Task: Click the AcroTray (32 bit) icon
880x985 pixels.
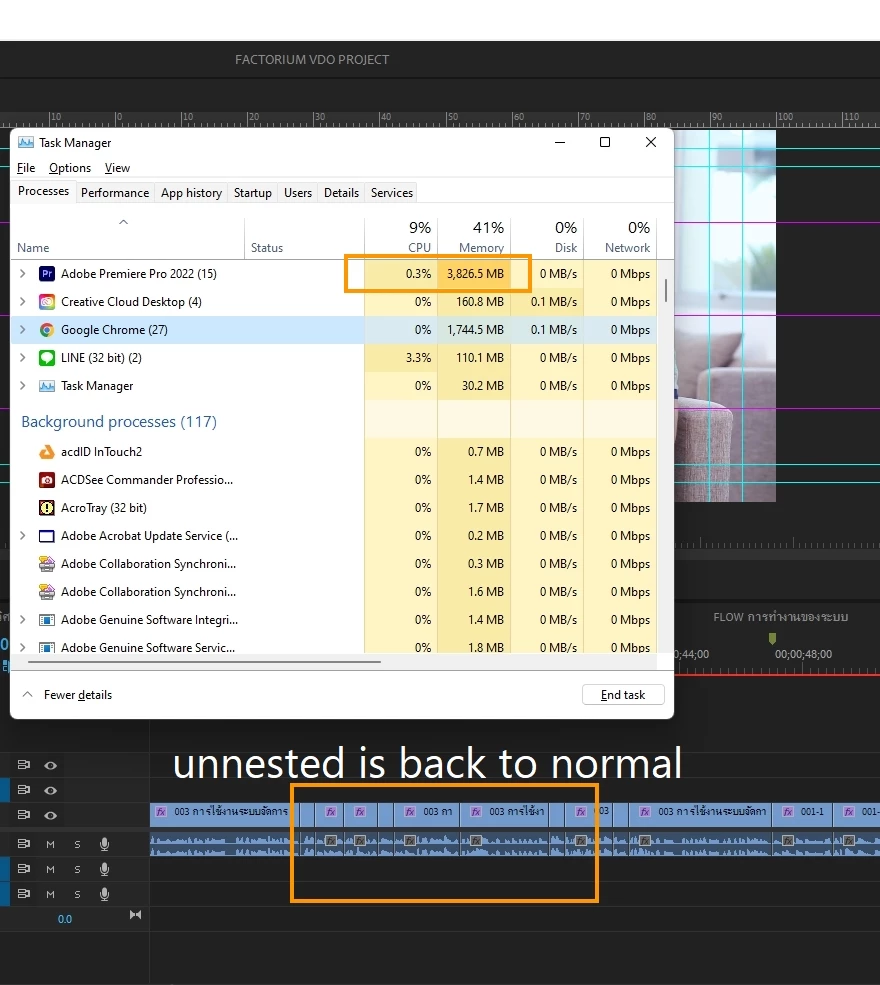Action: tap(46, 508)
